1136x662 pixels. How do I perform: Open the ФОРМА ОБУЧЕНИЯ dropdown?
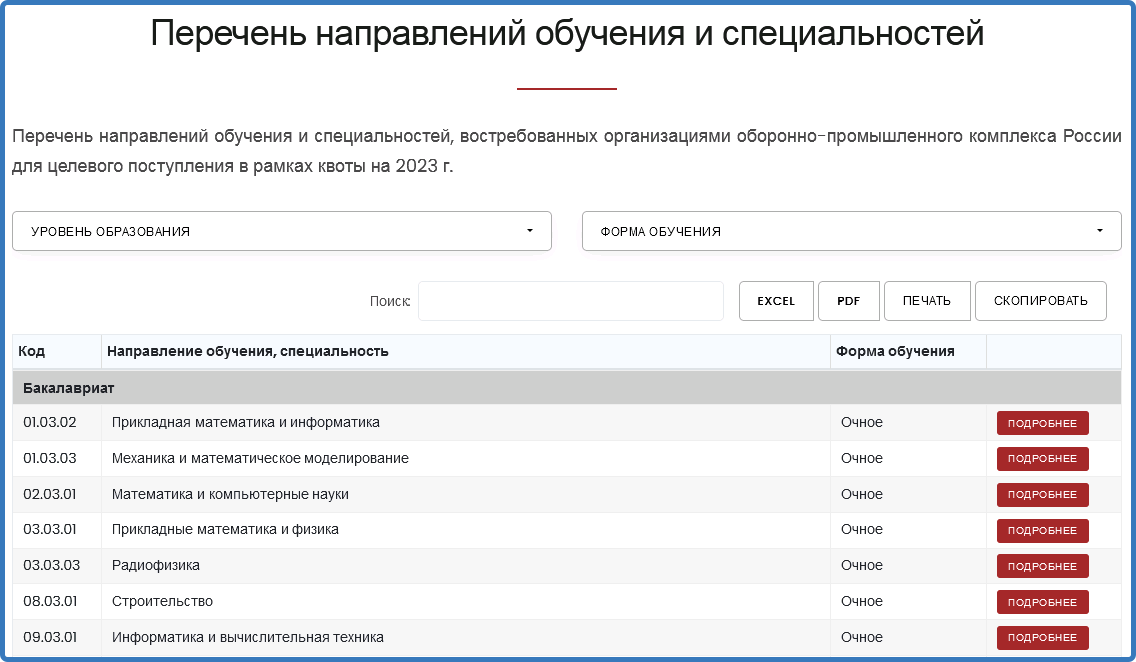(x=851, y=231)
